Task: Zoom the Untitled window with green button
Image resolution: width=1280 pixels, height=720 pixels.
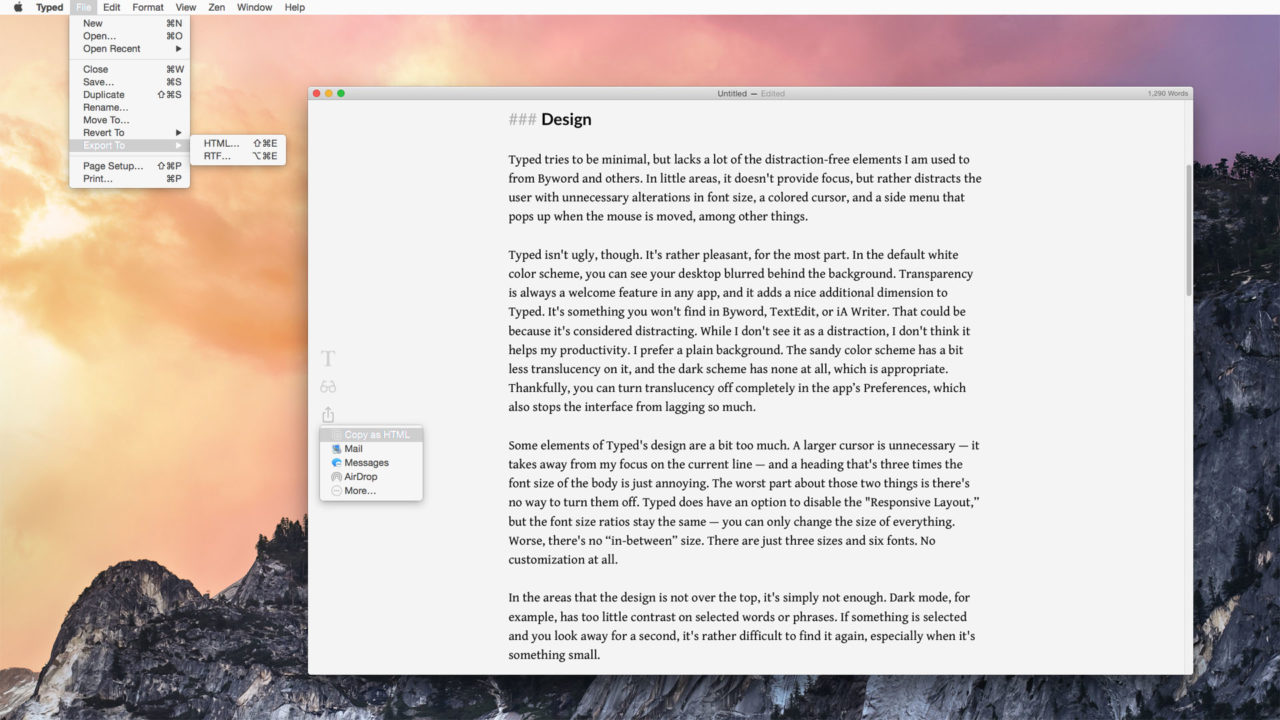Action: tap(341, 93)
